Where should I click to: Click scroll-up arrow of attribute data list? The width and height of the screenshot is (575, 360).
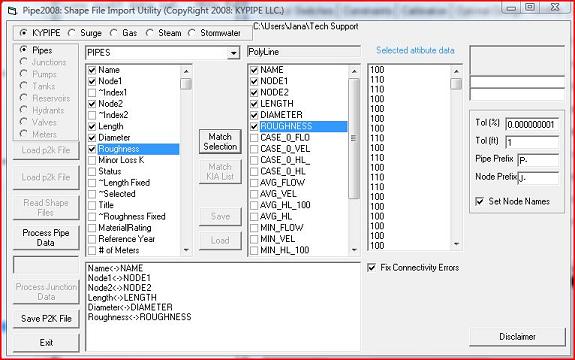(x=456, y=71)
